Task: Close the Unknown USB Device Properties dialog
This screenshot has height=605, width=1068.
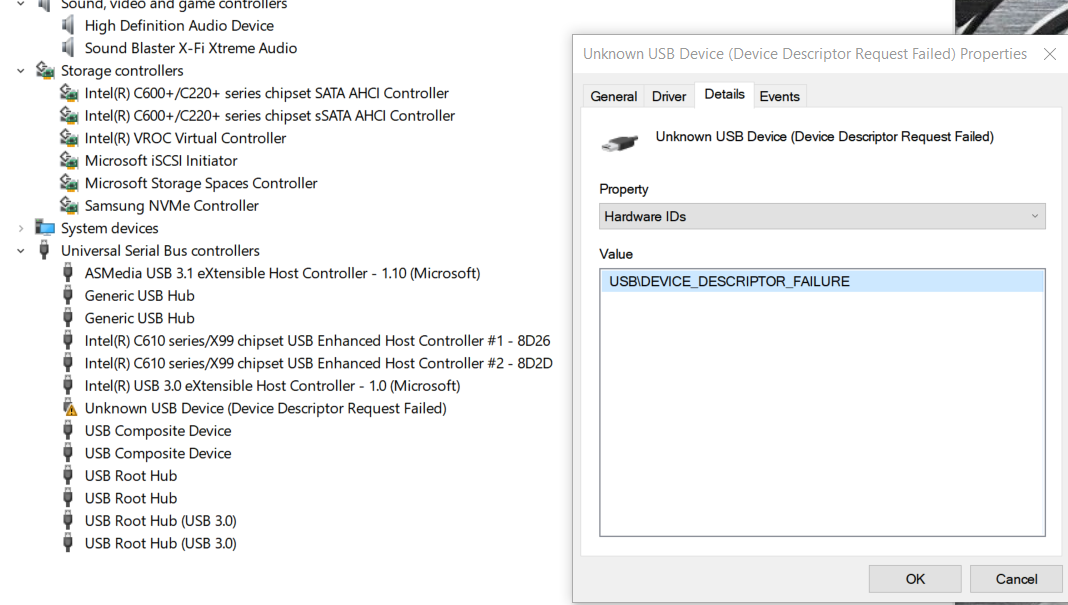Action: (1050, 54)
